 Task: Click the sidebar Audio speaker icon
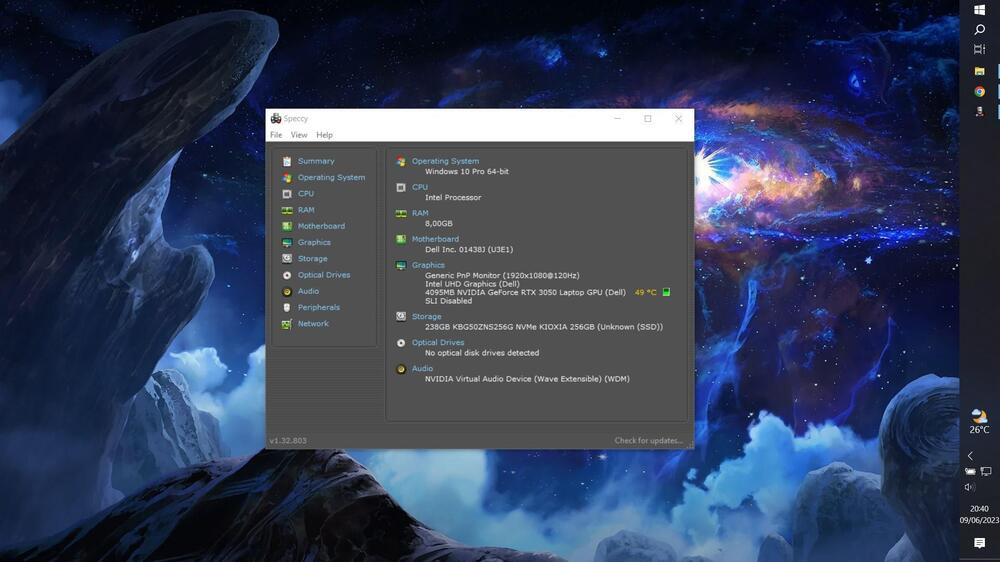coord(287,291)
